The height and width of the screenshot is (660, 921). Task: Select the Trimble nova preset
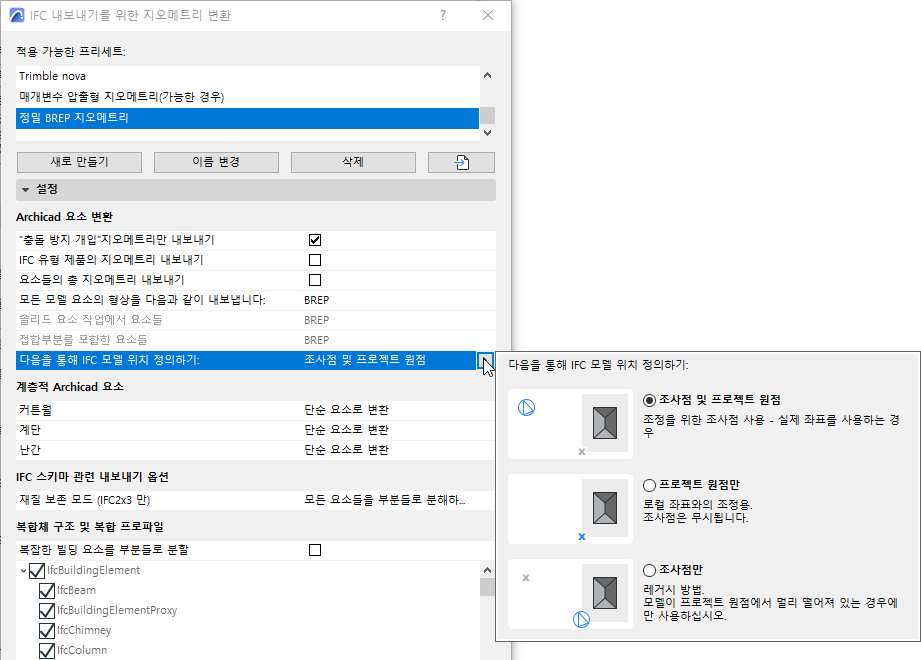[247, 76]
